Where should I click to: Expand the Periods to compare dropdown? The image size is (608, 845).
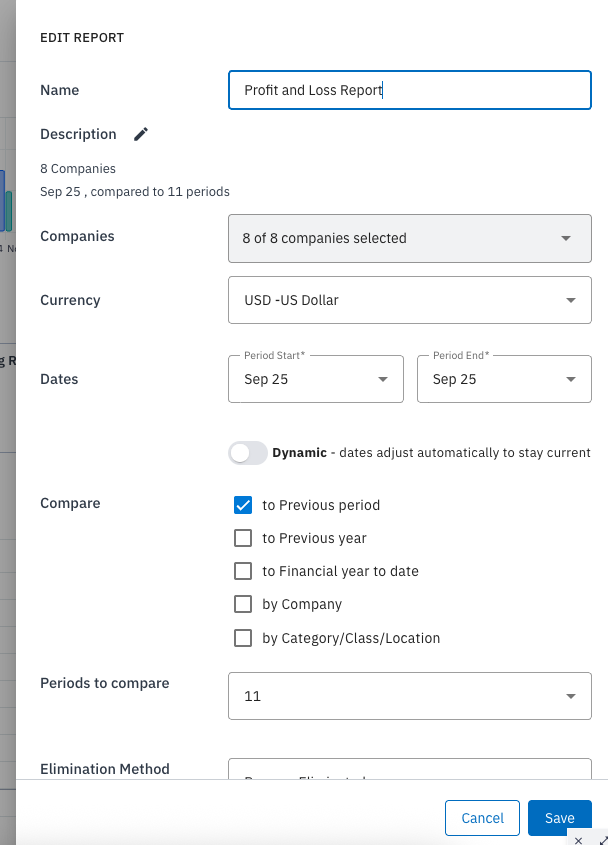[410, 695]
